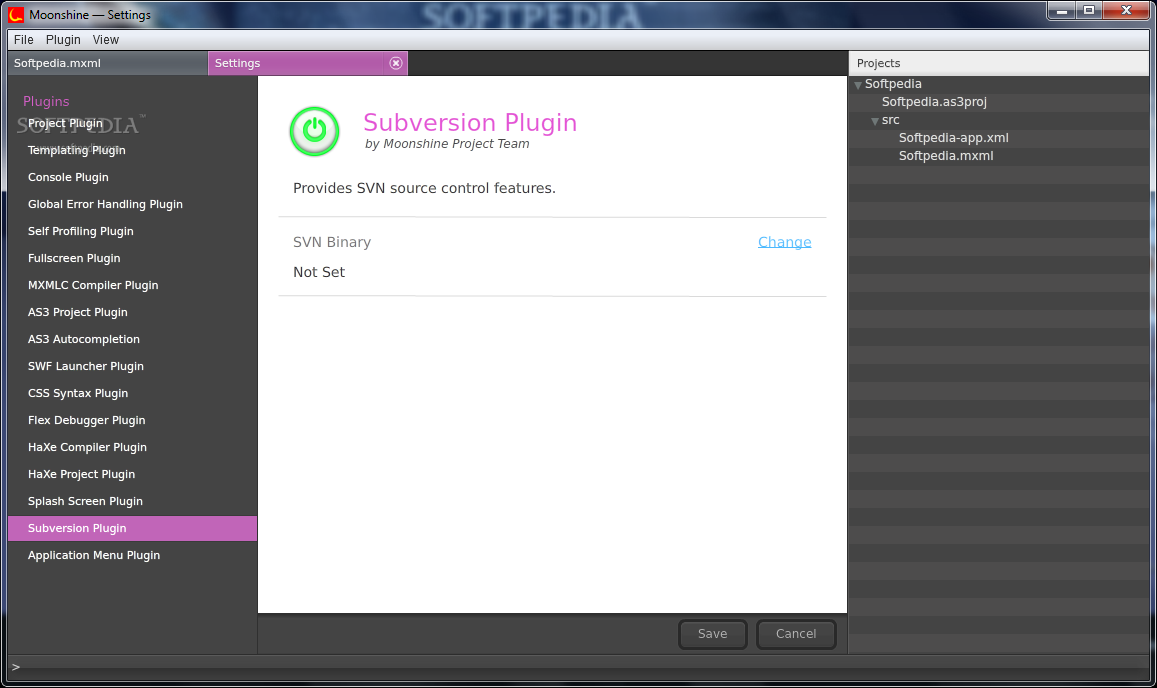Select the src folder row
1157x688 pixels.
tap(998, 120)
